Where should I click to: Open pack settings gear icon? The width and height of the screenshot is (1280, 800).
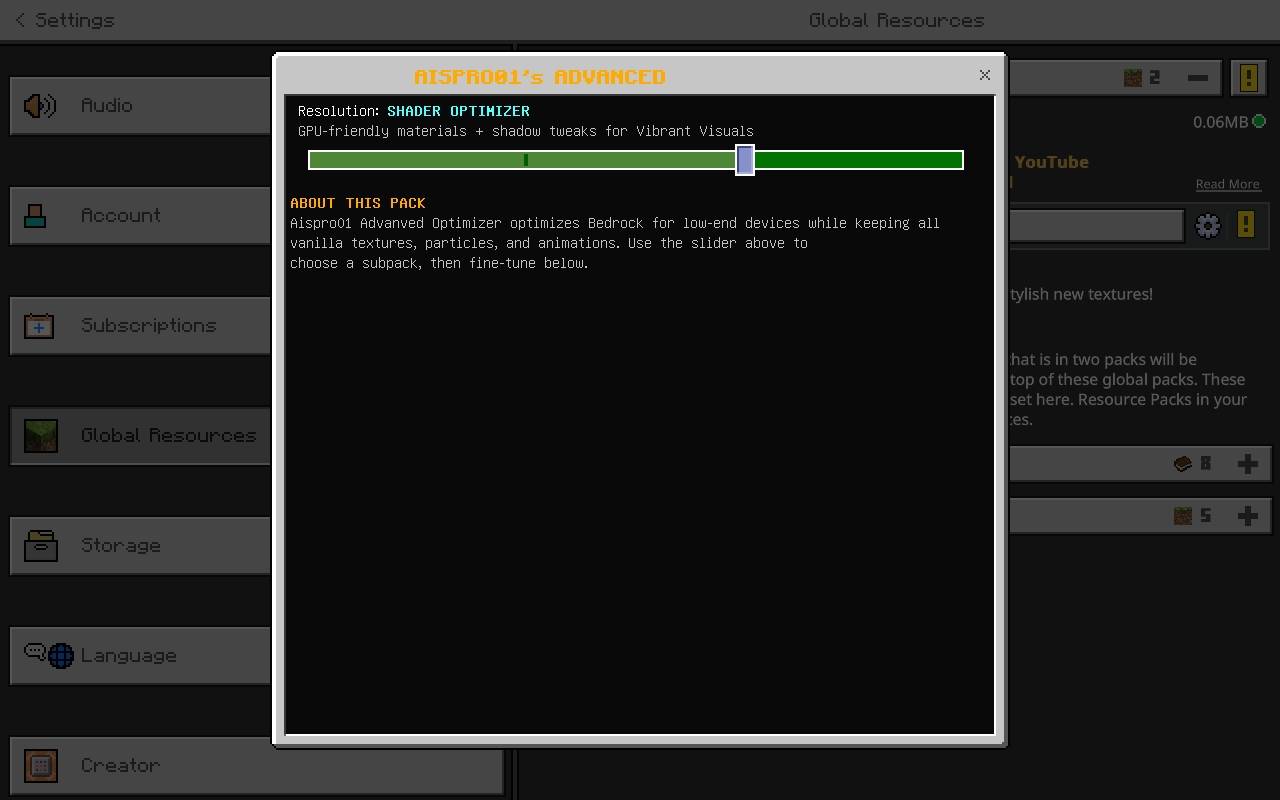tap(1208, 225)
